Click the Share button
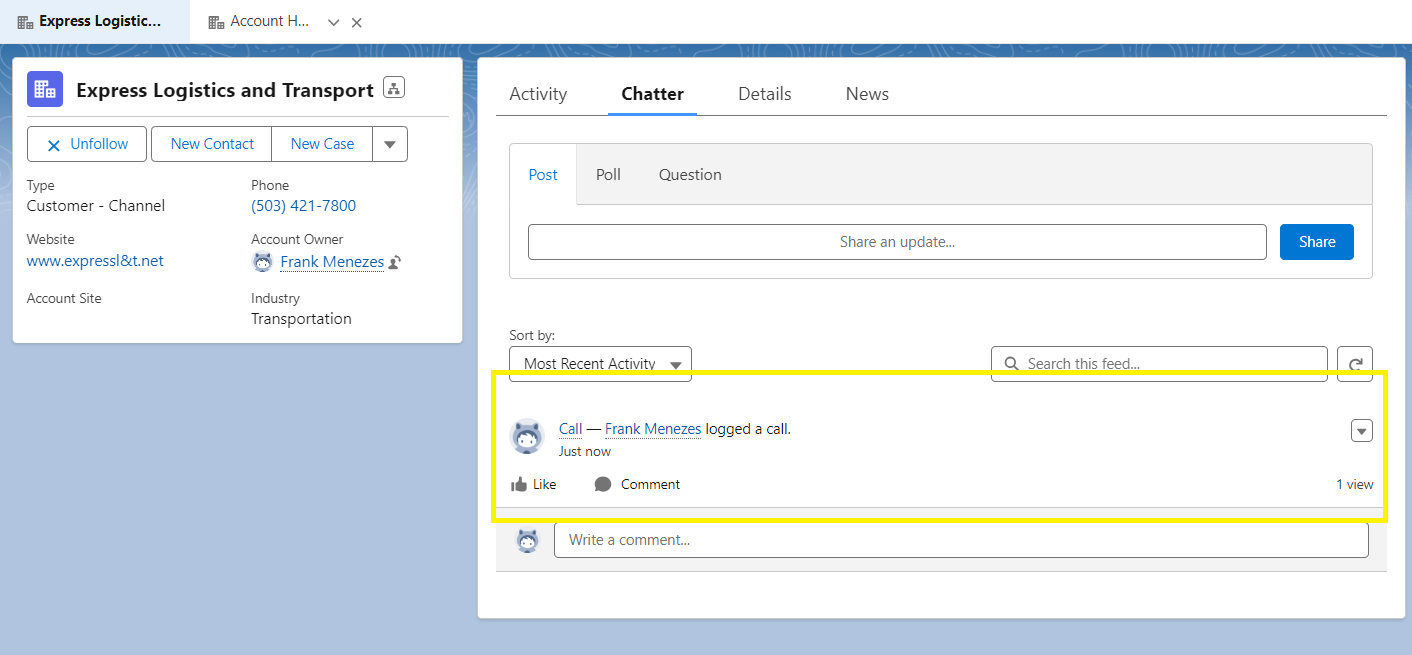1412x655 pixels. click(1317, 242)
